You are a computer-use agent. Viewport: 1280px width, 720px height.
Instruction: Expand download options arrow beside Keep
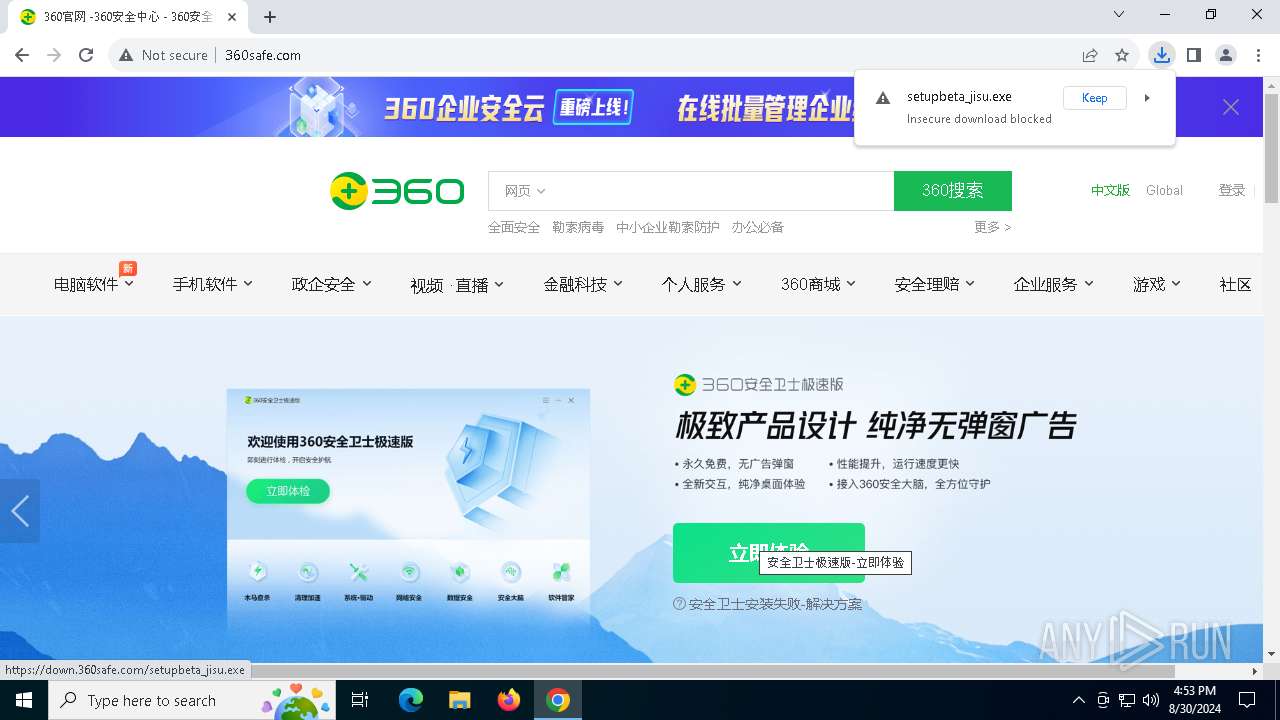(1147, 98)
